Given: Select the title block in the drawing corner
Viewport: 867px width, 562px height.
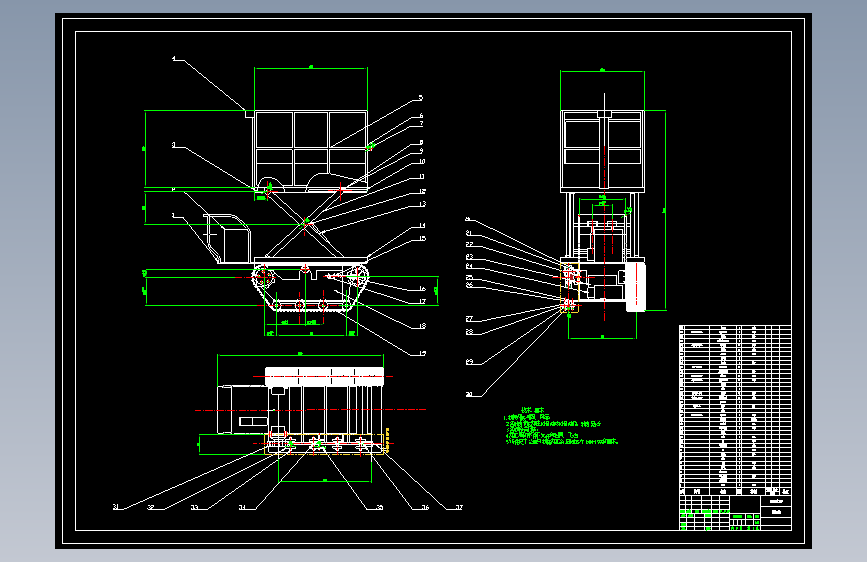Looking at the screenshot, I should [735, 513].
